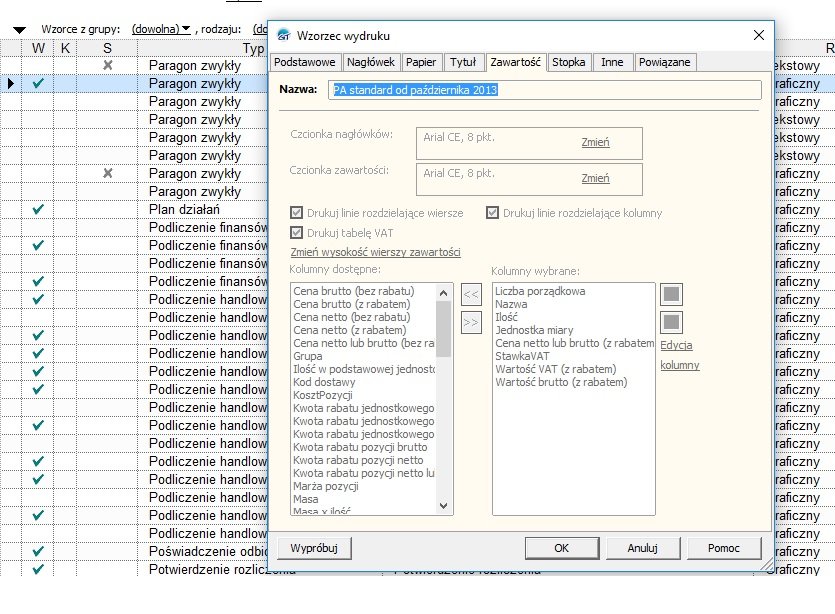Click the Edycja kolumny link
835x614 pixels.
680,355
